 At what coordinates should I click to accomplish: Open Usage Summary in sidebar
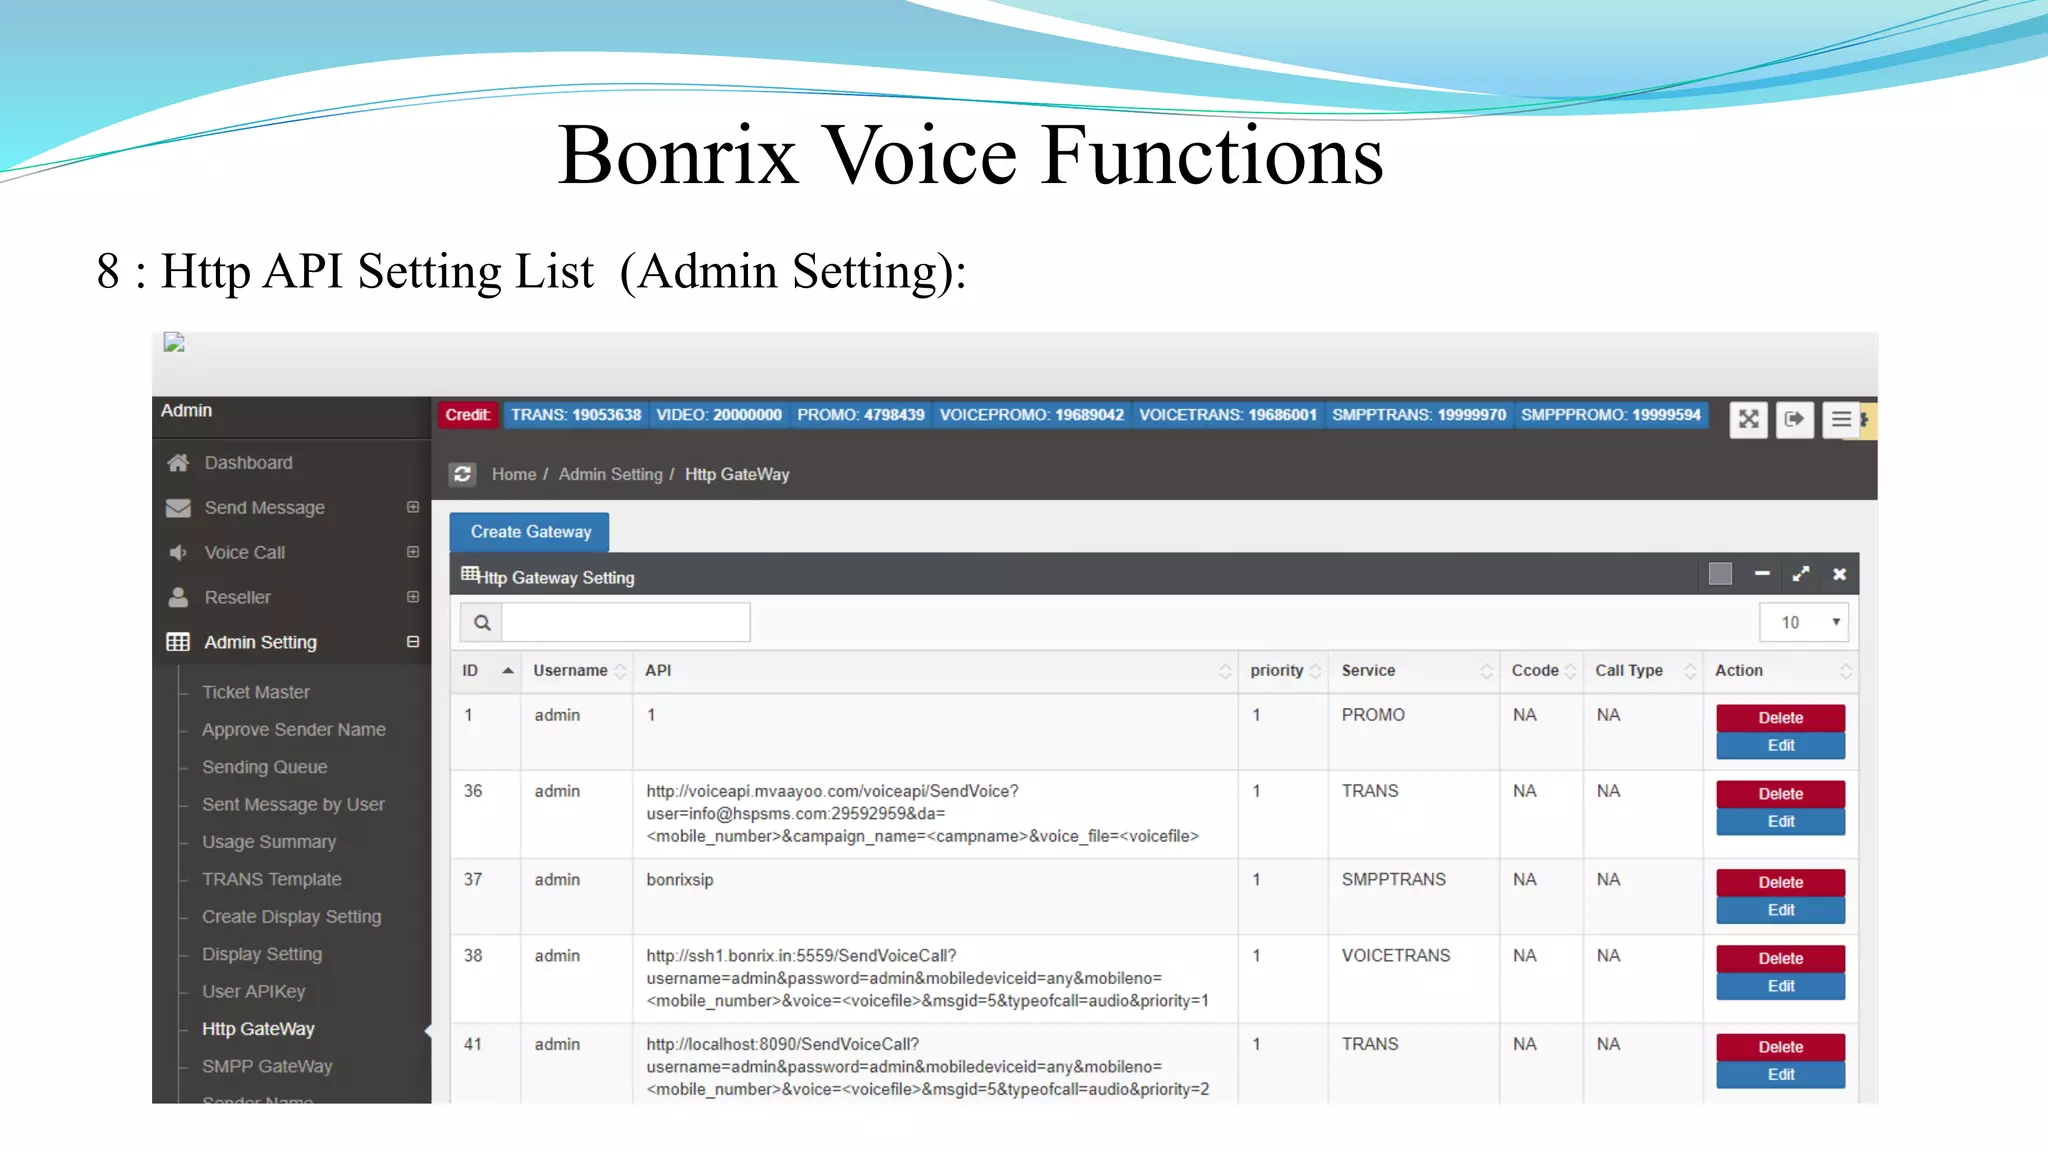269,842
